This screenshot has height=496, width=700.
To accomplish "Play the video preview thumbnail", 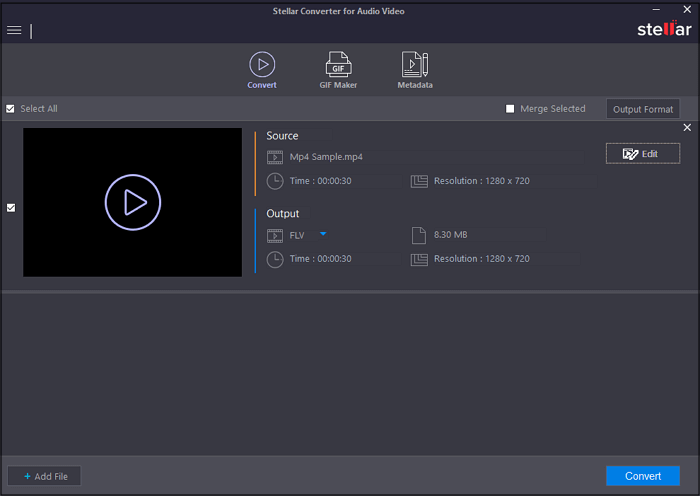I will 132,203.
